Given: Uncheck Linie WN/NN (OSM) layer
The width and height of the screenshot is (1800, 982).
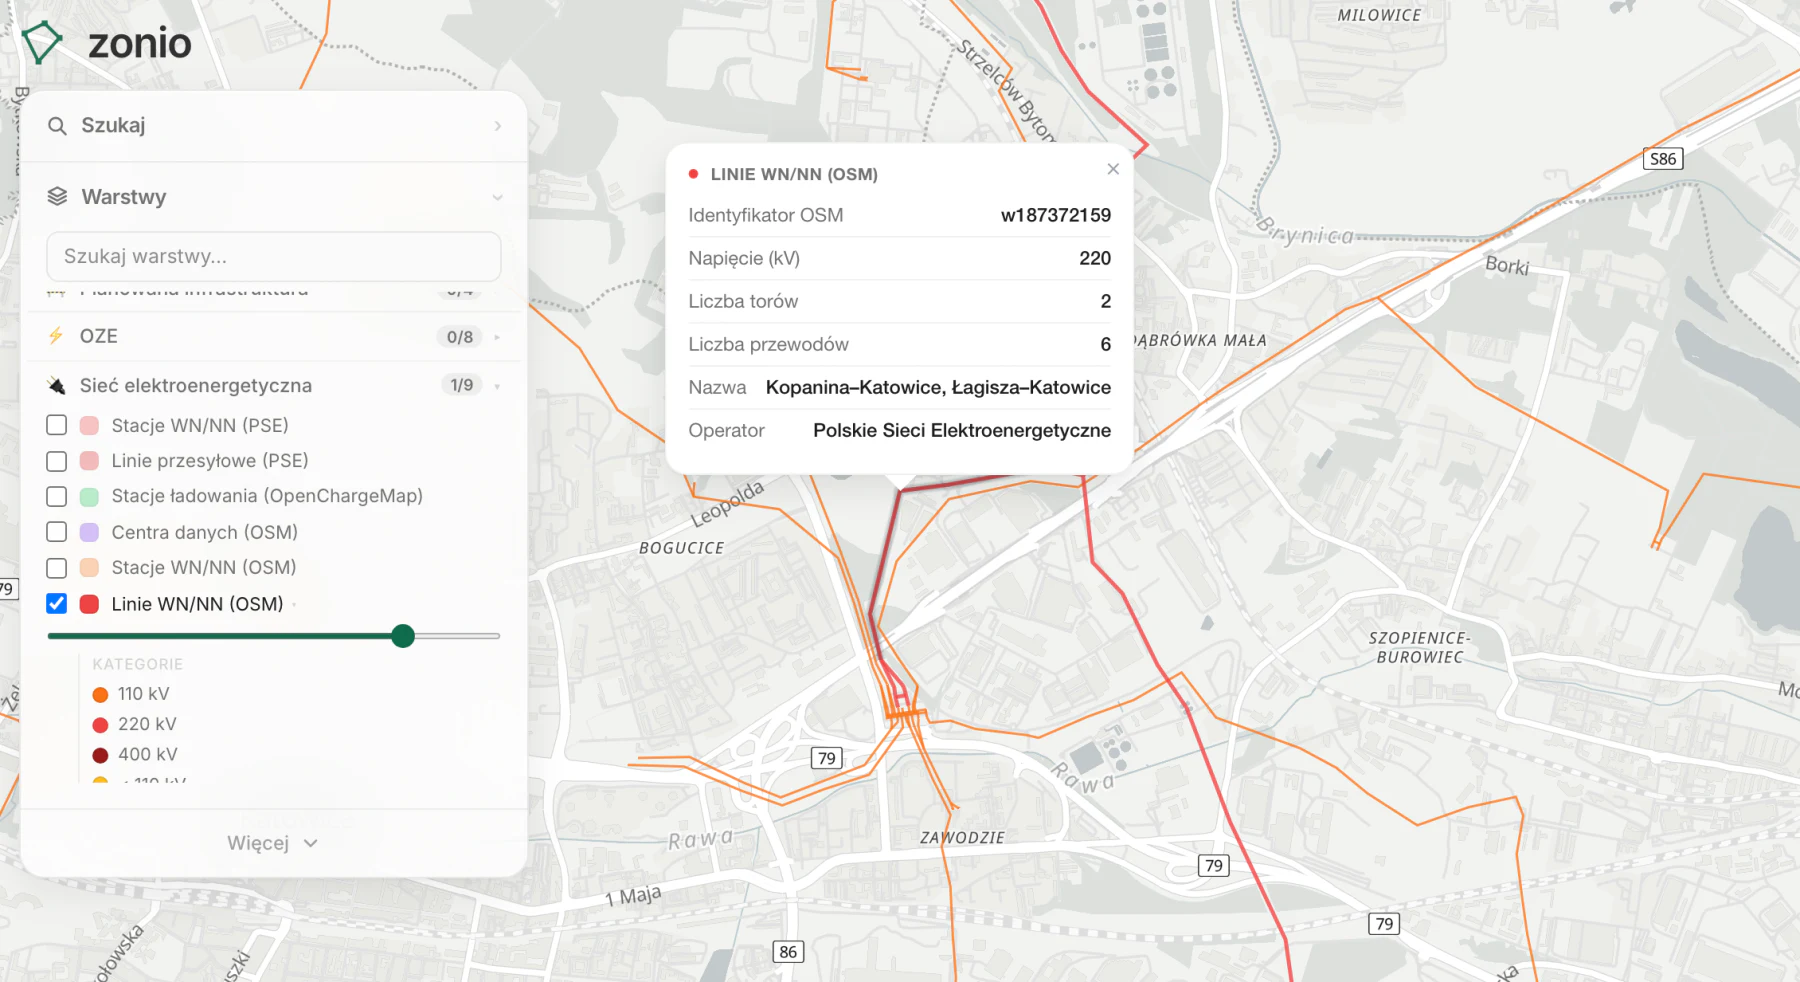Looking at the screenshot, I should coord(57,604).
